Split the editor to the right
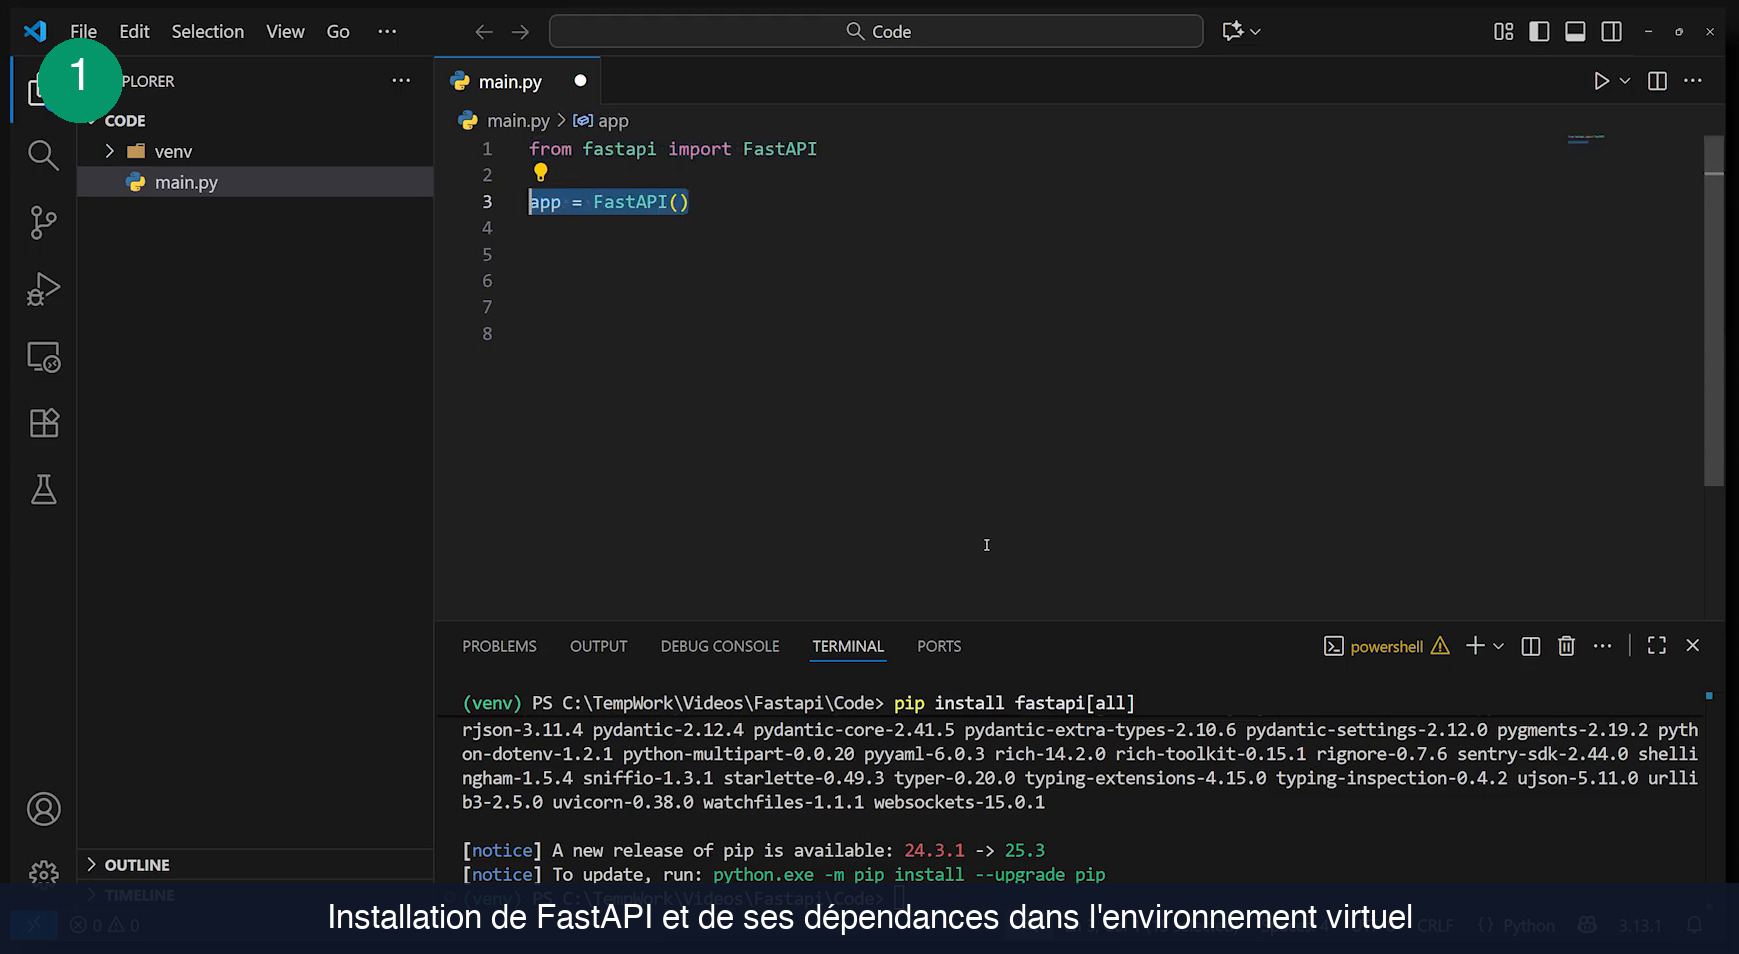1739x954 pixels. (1657, 81)
